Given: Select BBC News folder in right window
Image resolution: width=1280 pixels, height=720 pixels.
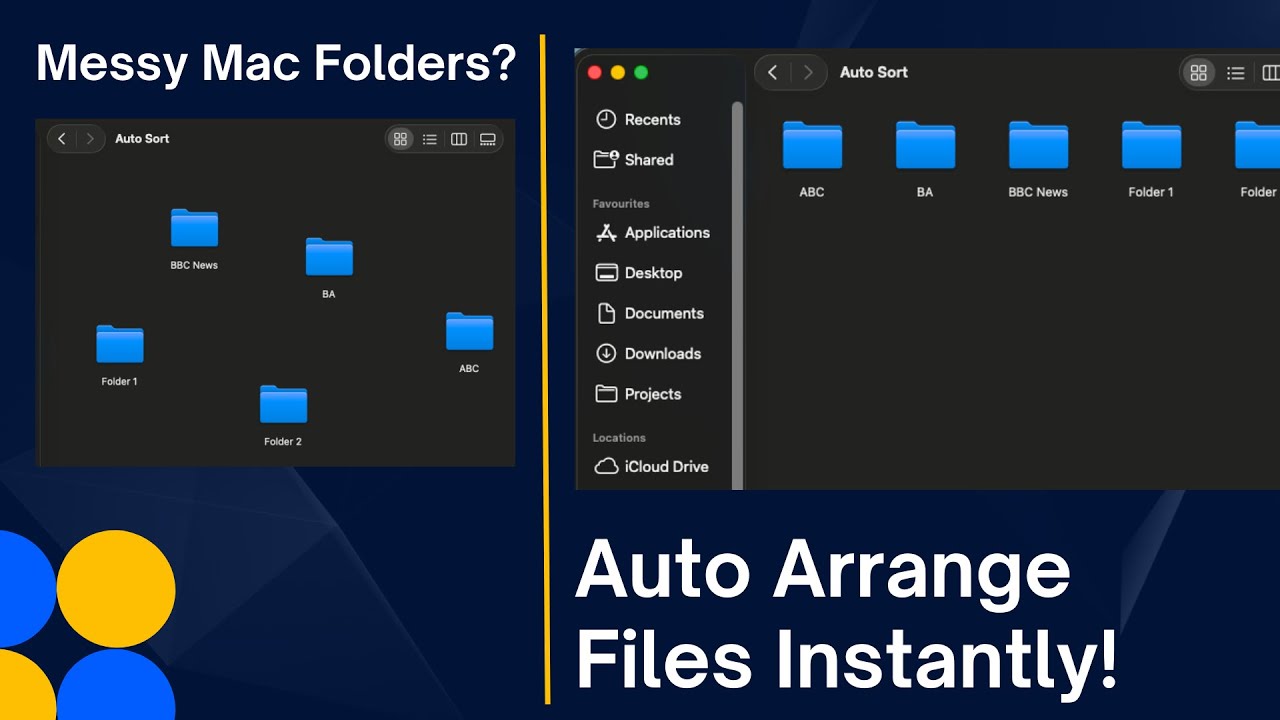Looking at the screenshot, I should 1038,159.
